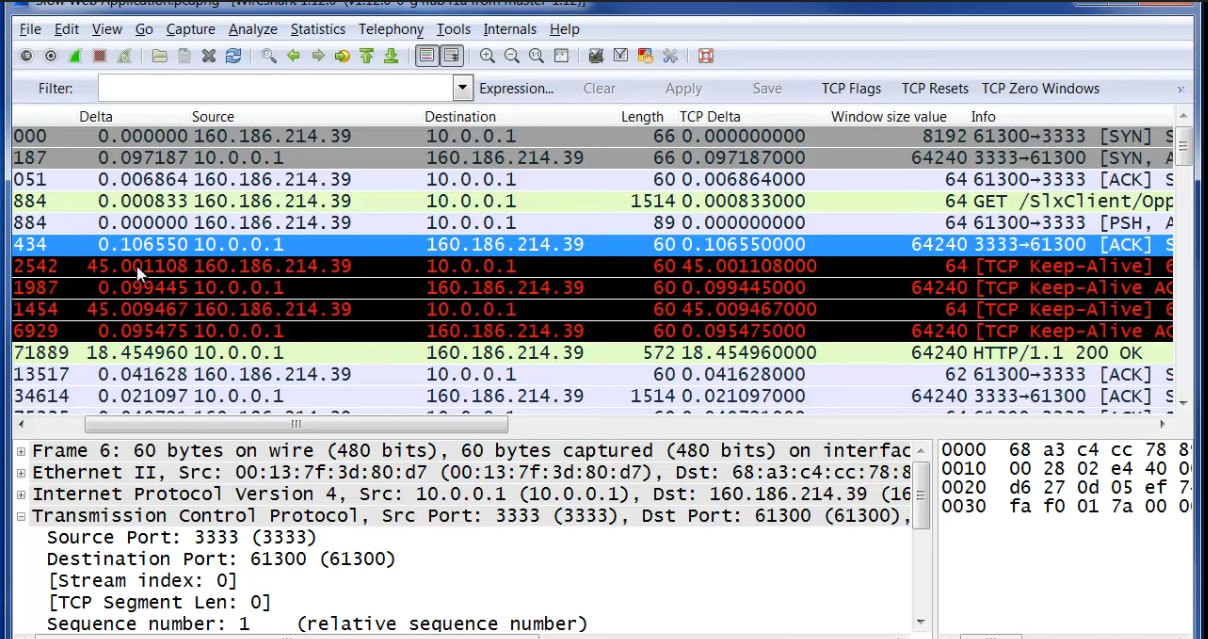Open the Edit menu
This screenshot has width=1208, height=639.
pos(66,29)
